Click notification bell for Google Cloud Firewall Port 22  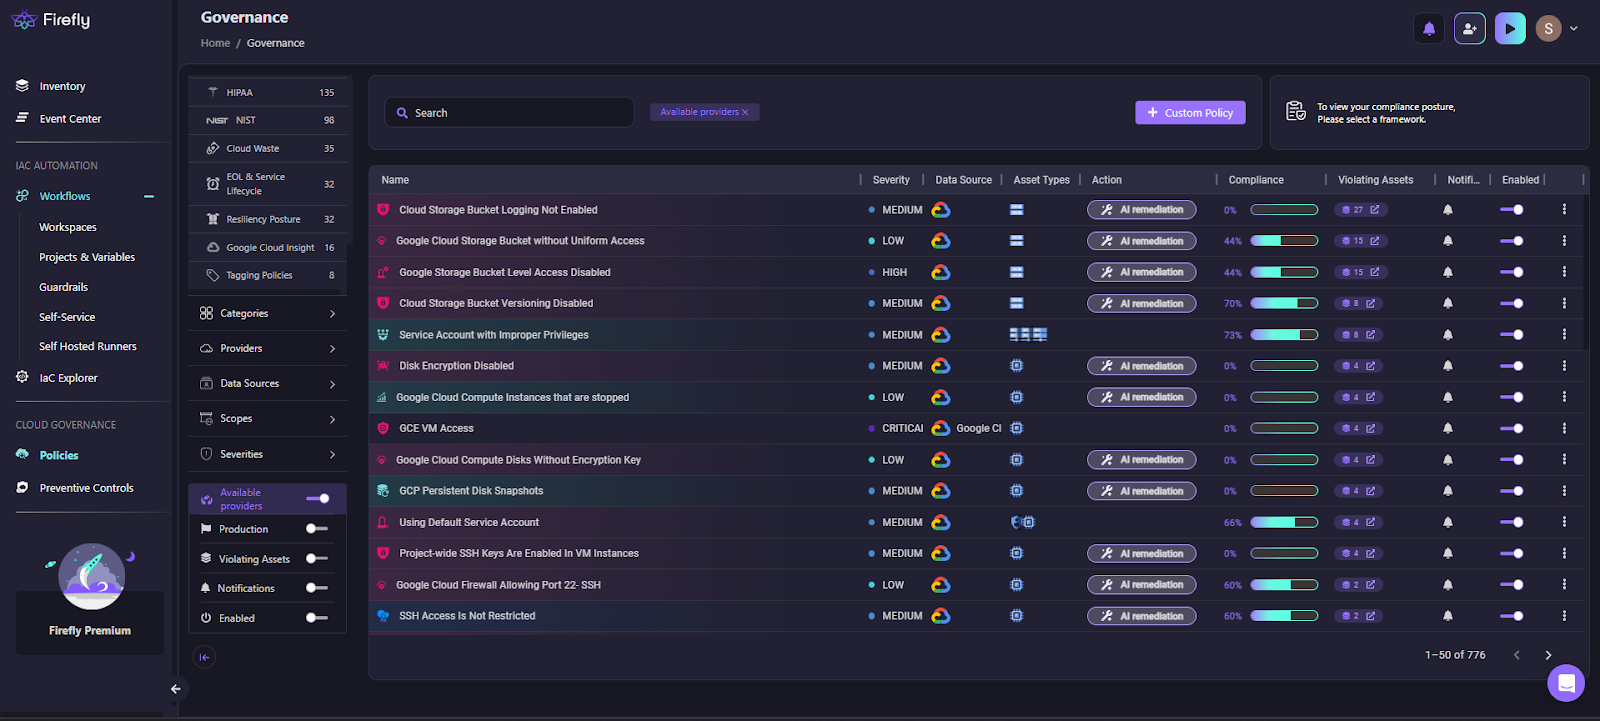coord(1448,585)
